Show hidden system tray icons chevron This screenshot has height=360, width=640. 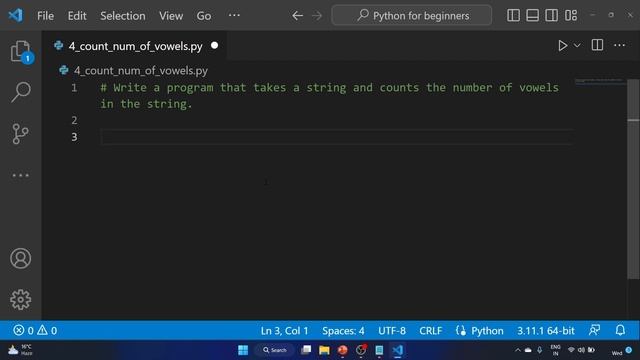pyautogui.click(x=518, y=350)
